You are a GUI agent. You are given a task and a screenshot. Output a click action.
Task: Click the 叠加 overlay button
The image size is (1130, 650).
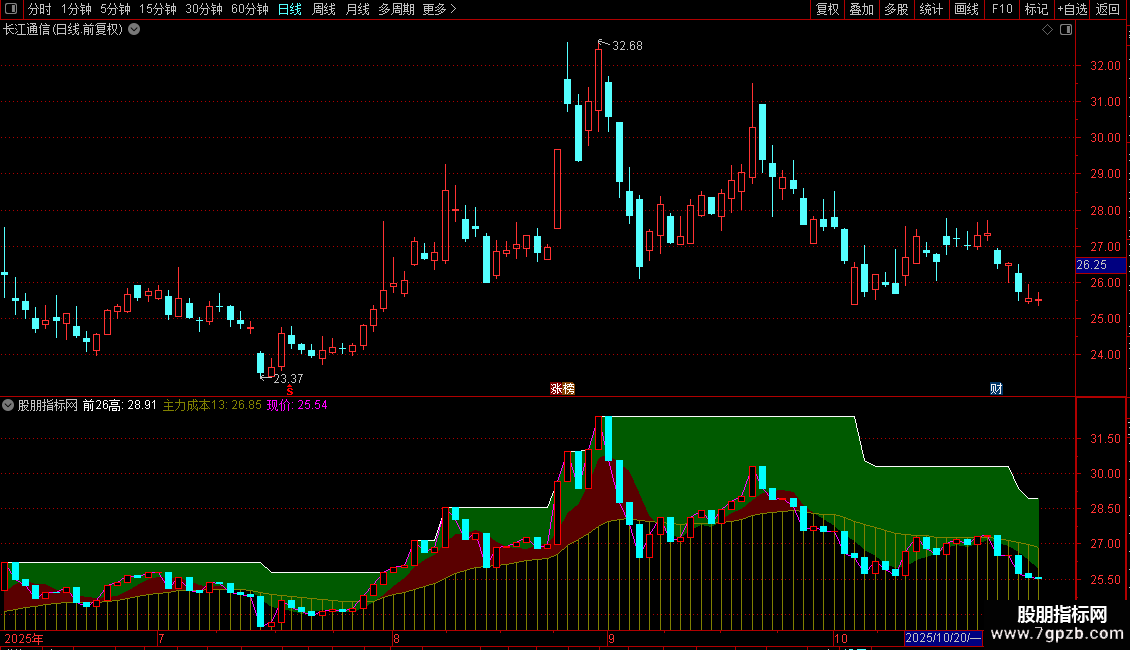tap(862, 9)
